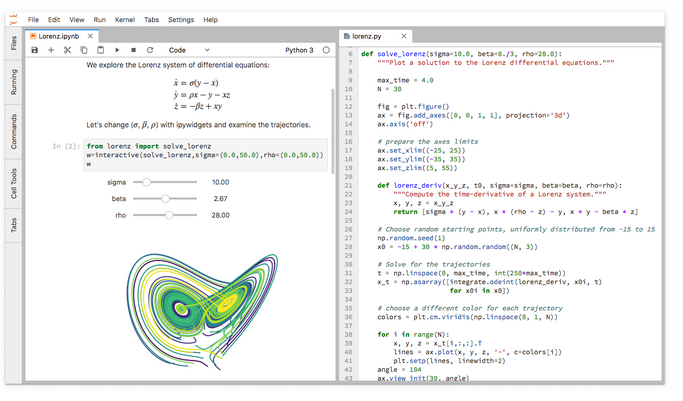Cut the selected cell with scissors icon
The height and width of the screenshot is (401, 683).
[68, 50]
